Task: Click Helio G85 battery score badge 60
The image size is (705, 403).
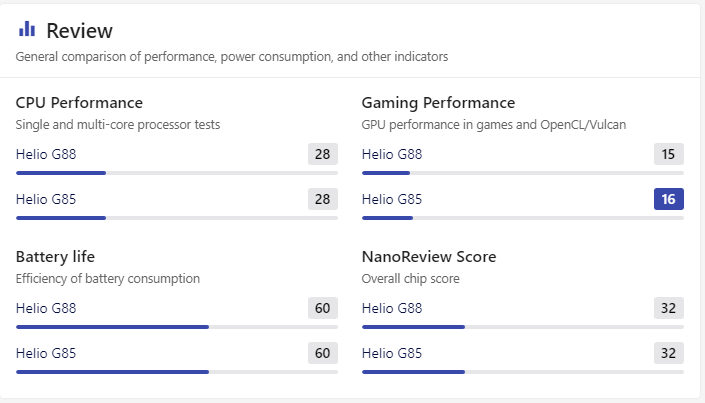Action: tap(322, 353)
